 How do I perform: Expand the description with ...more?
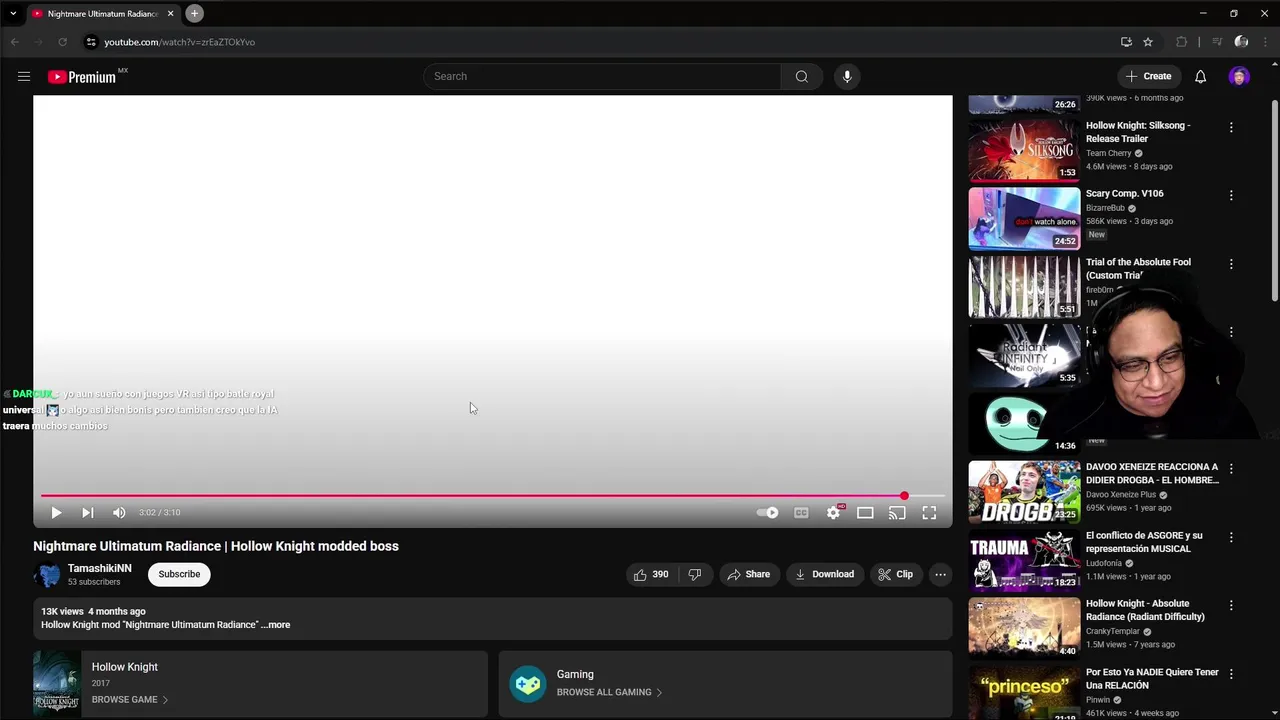275,625
